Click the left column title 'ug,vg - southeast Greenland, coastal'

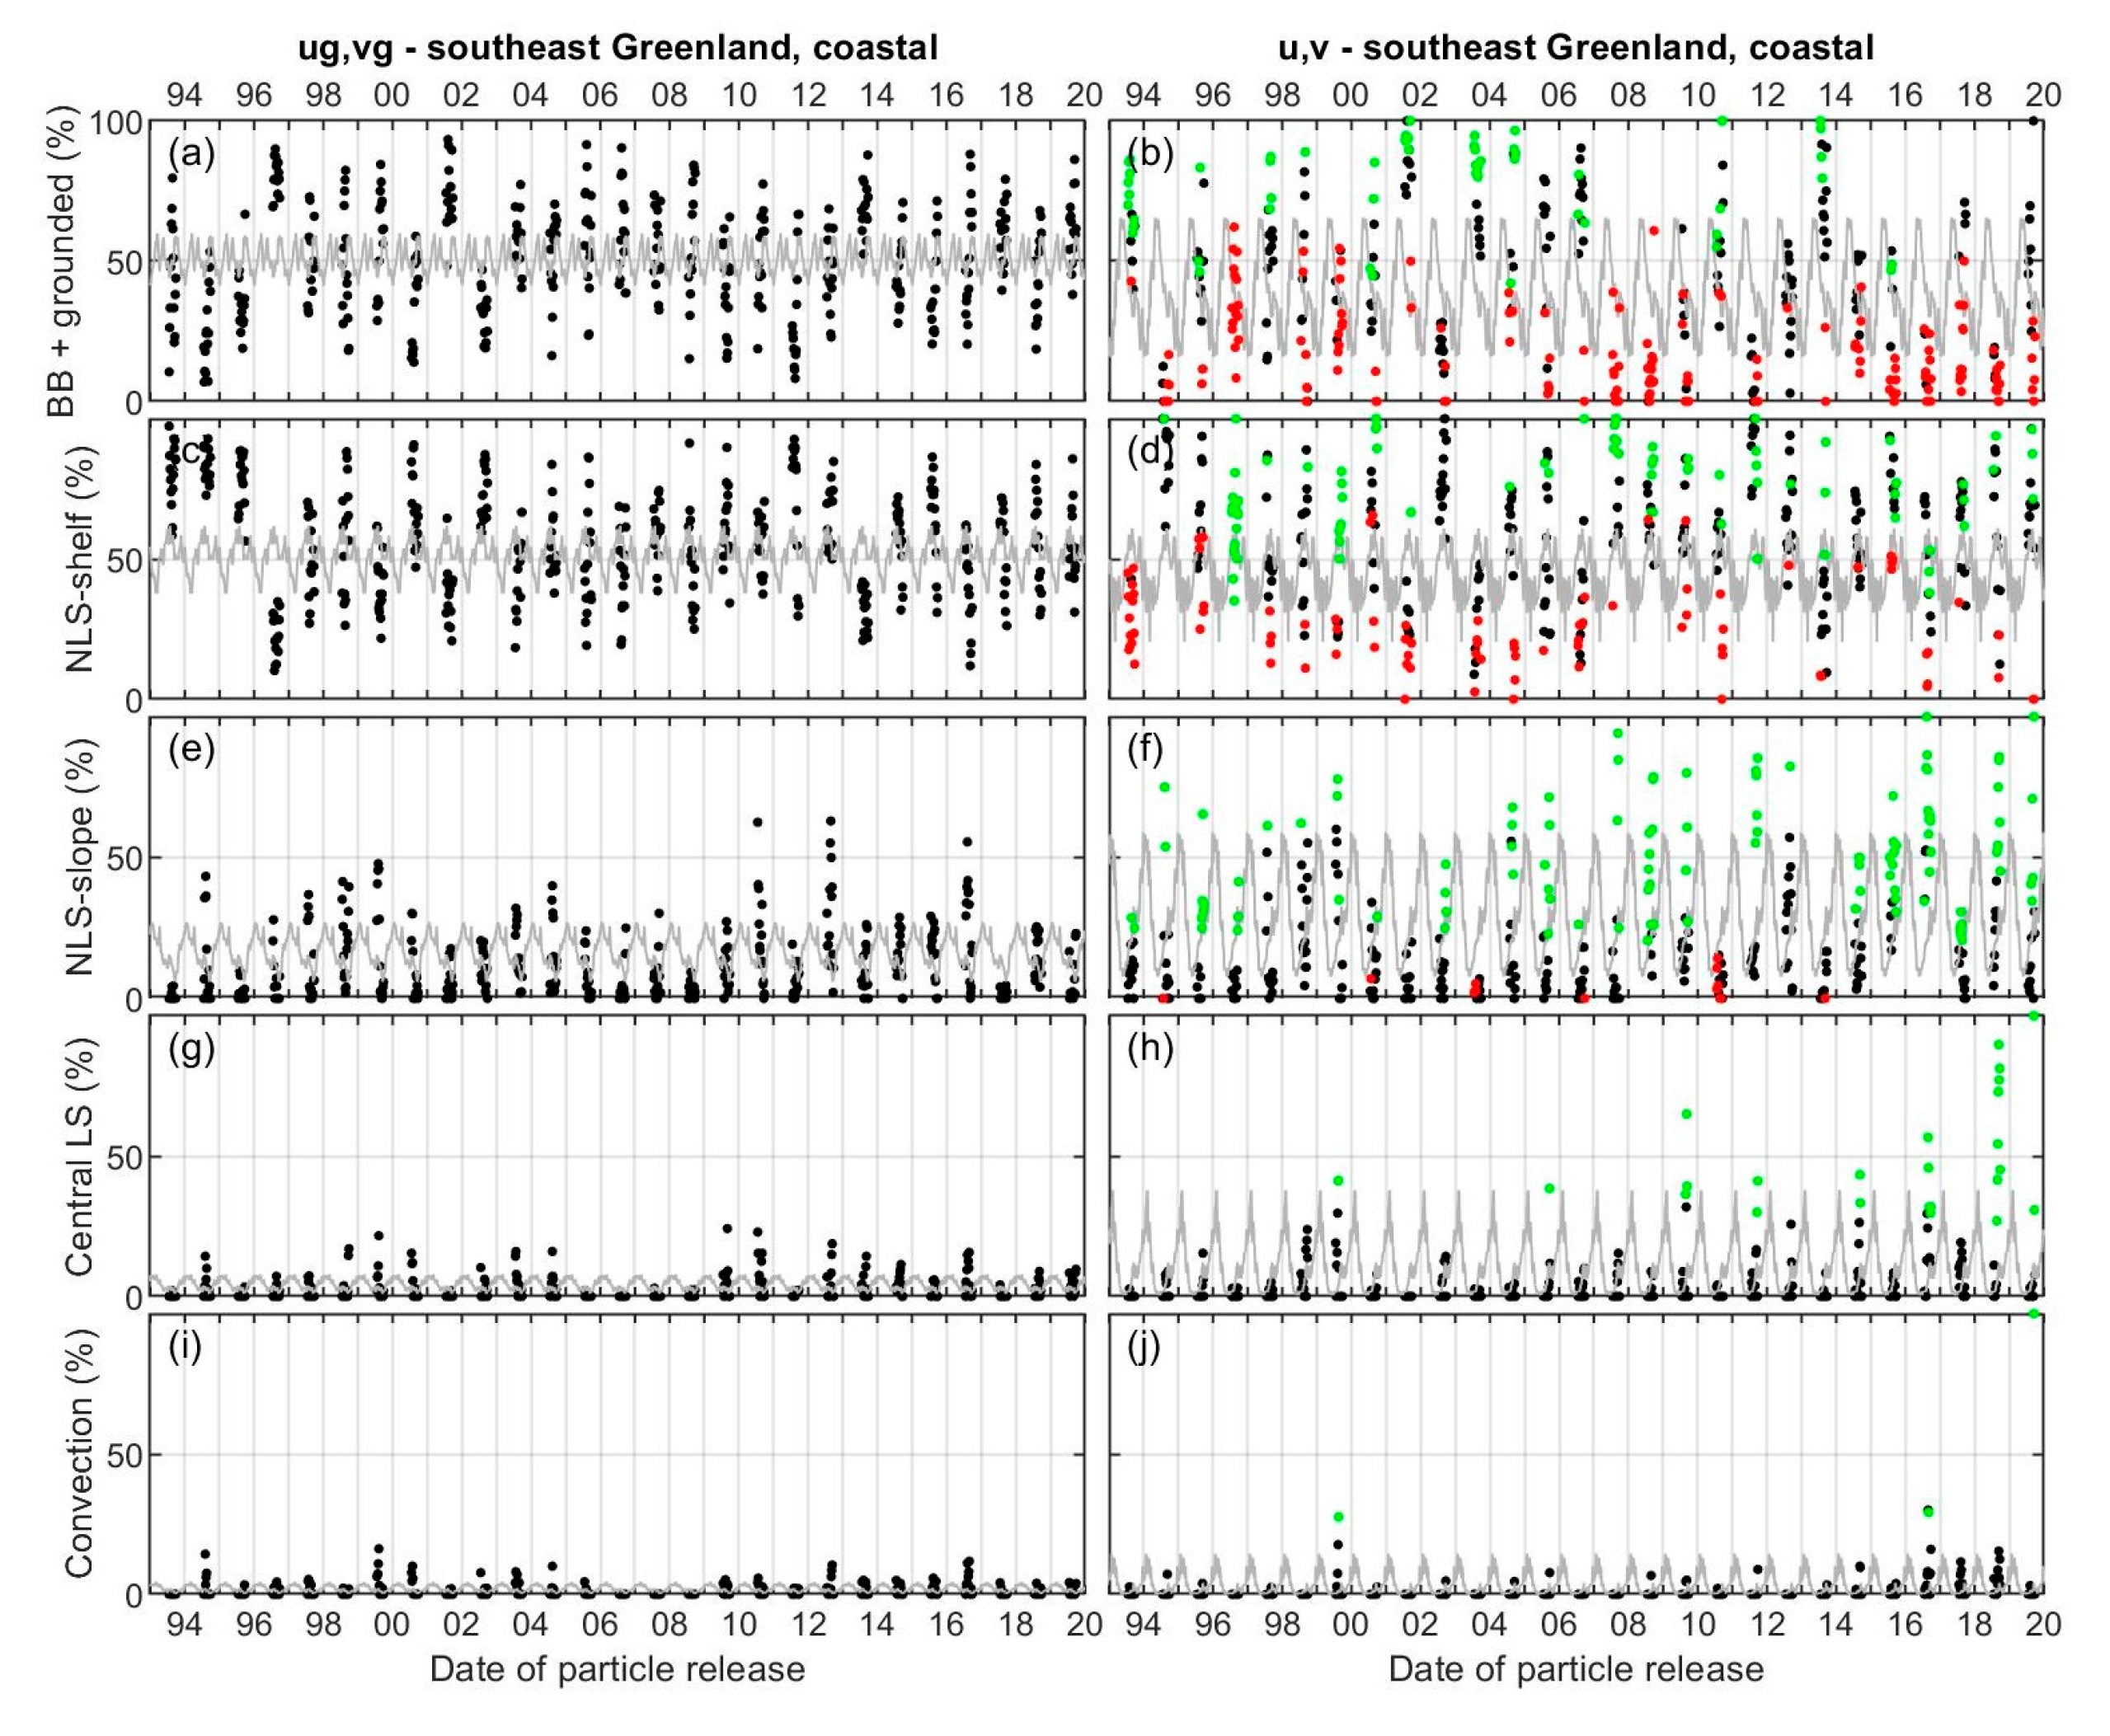point(618,47)
